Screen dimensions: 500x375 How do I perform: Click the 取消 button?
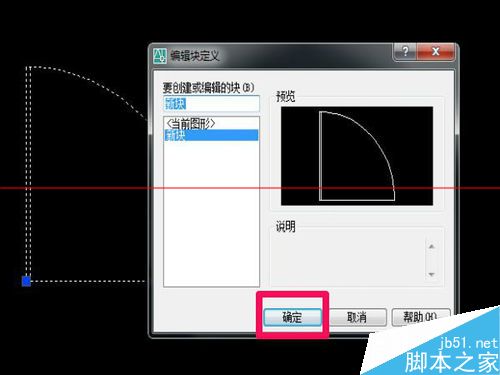click(357, 317)
